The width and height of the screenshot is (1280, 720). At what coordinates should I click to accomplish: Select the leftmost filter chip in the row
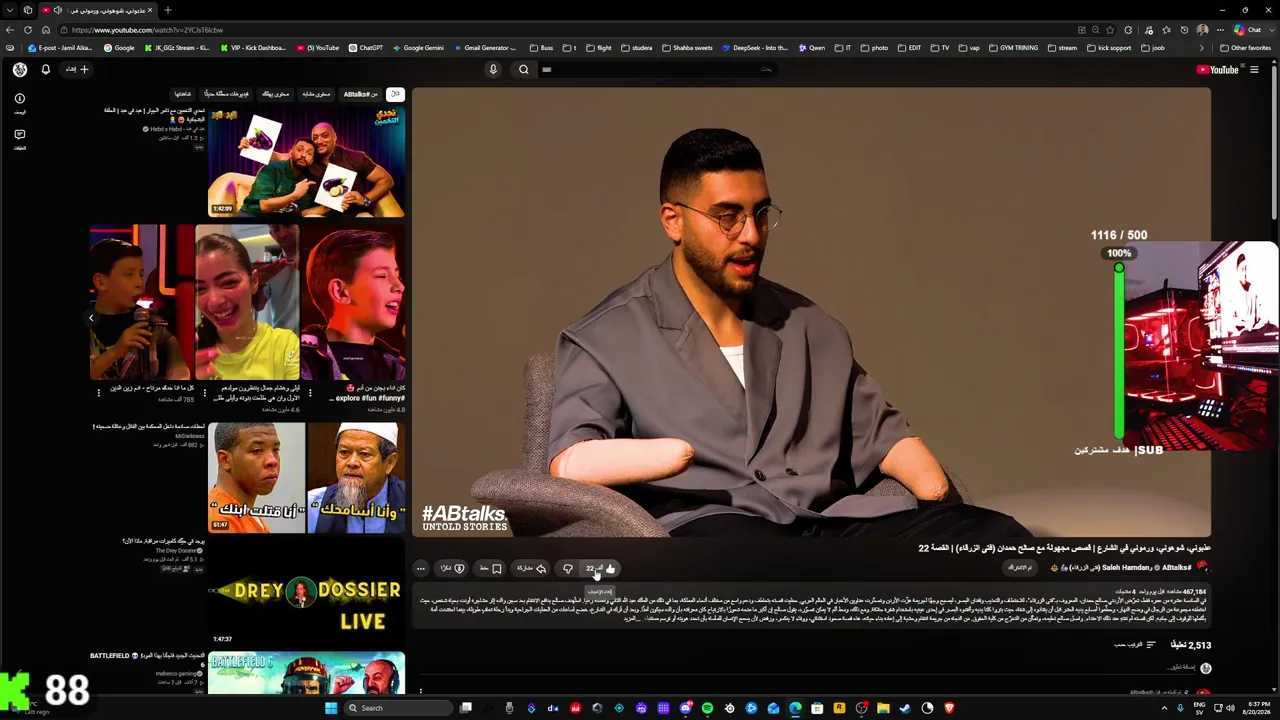point(182,94)
